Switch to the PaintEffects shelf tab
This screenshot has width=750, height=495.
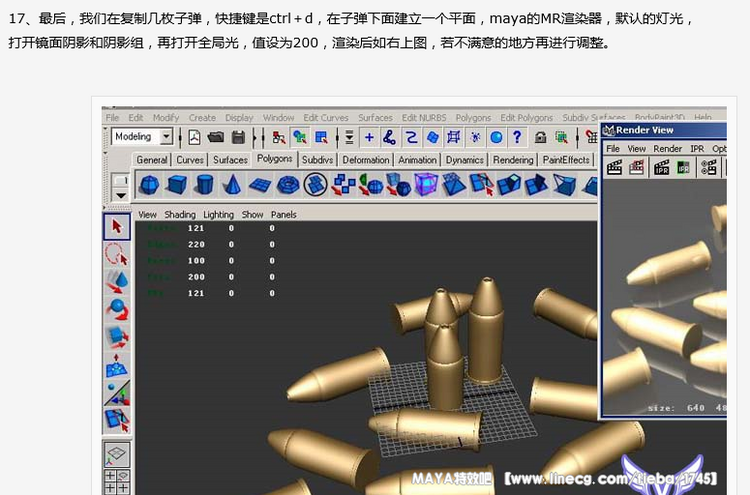566,160
